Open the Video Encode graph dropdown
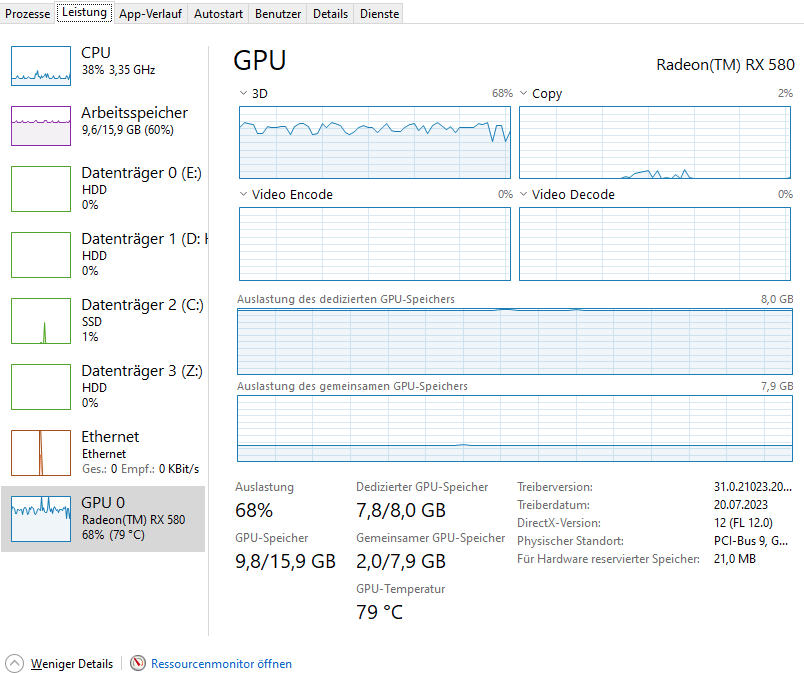This screenshot has height=673, width=804. click(x=243, y=195)
